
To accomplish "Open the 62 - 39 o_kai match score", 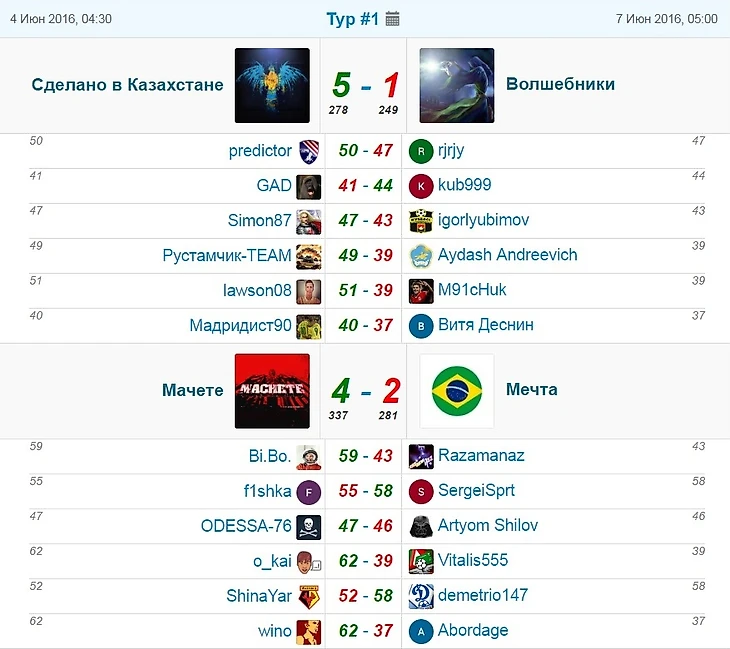I will tap(366, 561).
